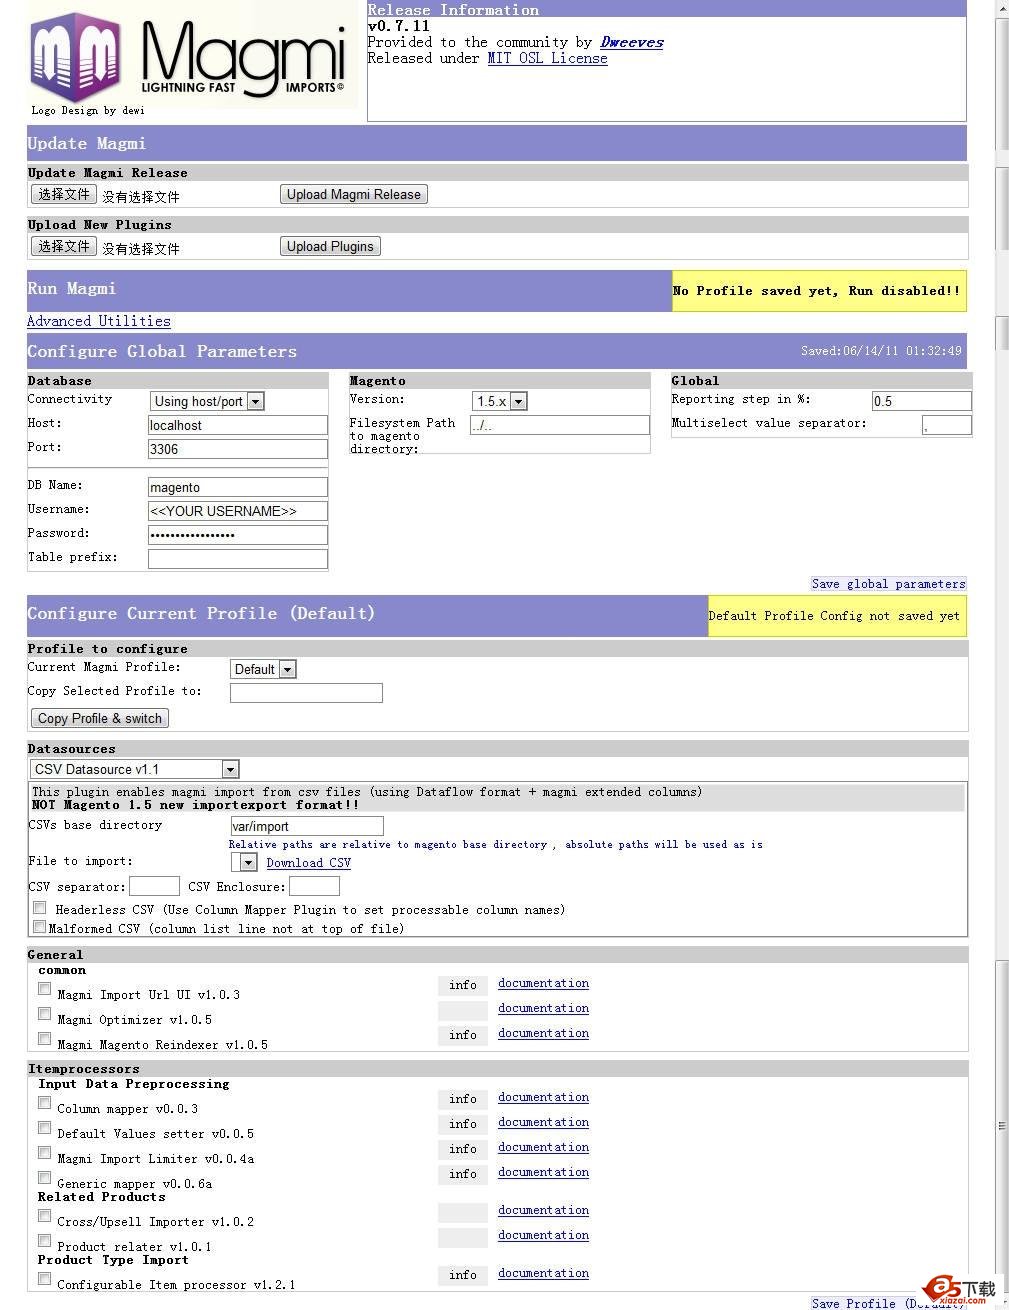
Task: Open the Dweeves community link
Action: tap(631, 42)
